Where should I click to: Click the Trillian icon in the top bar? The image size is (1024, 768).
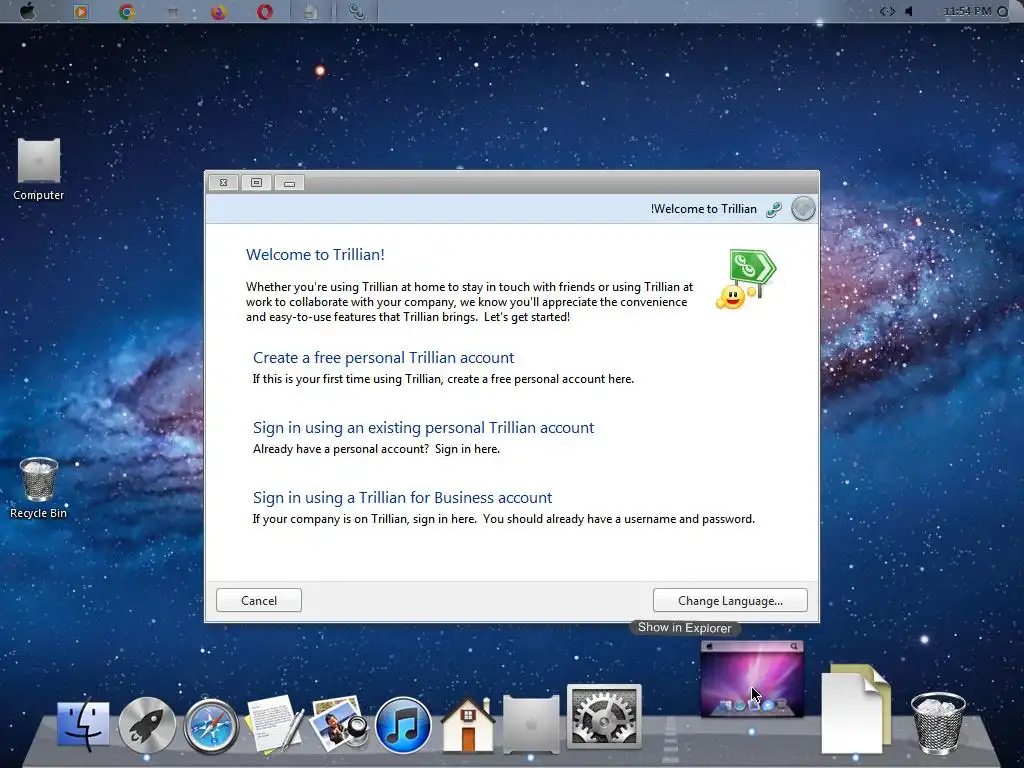pos(357,11)
